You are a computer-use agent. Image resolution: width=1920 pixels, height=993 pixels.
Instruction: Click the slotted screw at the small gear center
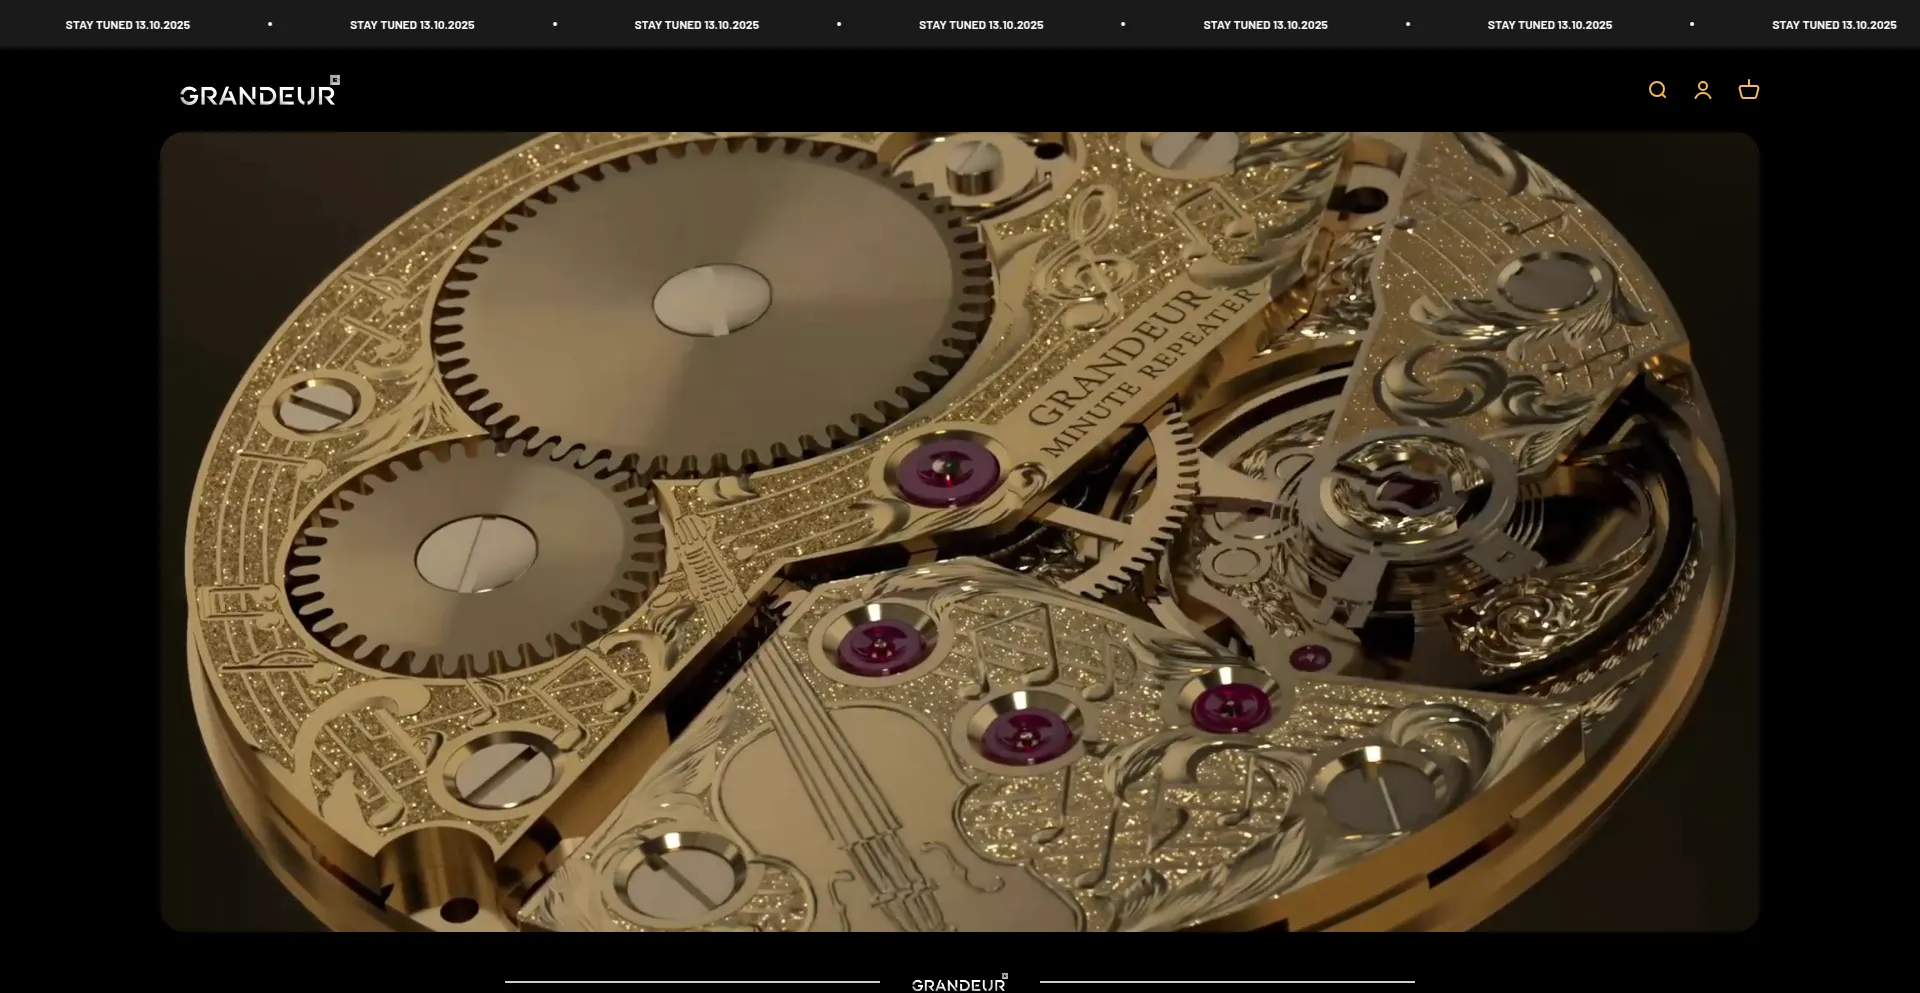tap(476, 554)
